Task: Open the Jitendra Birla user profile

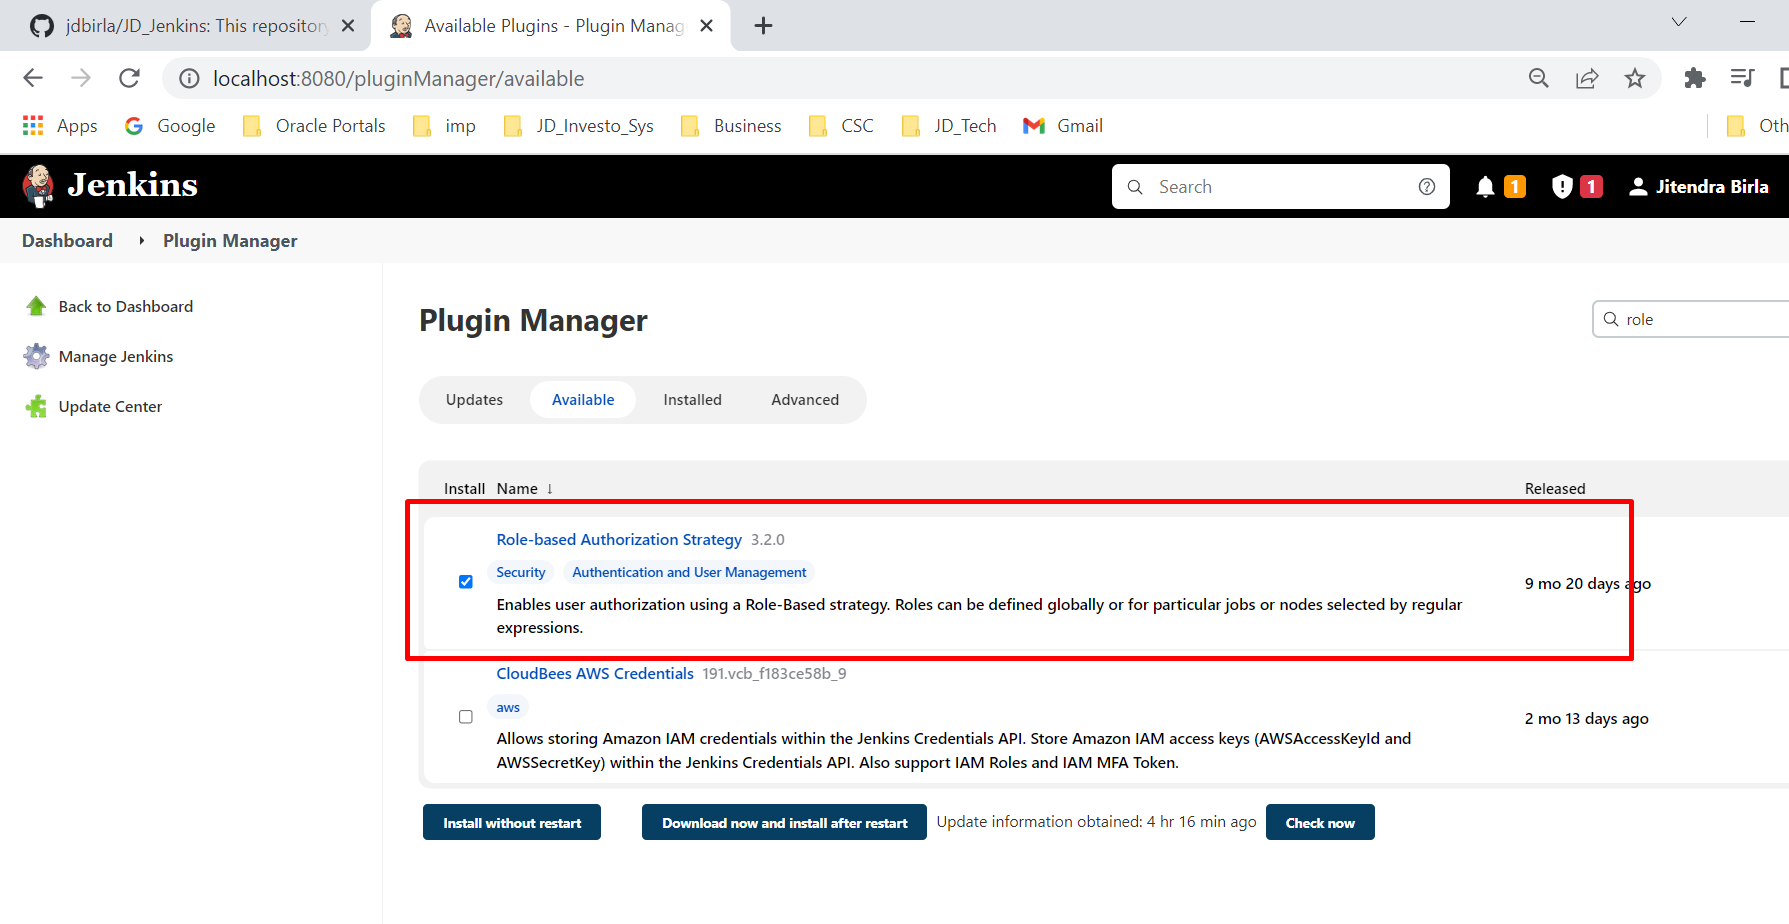Action: [x=1698, y=187]
